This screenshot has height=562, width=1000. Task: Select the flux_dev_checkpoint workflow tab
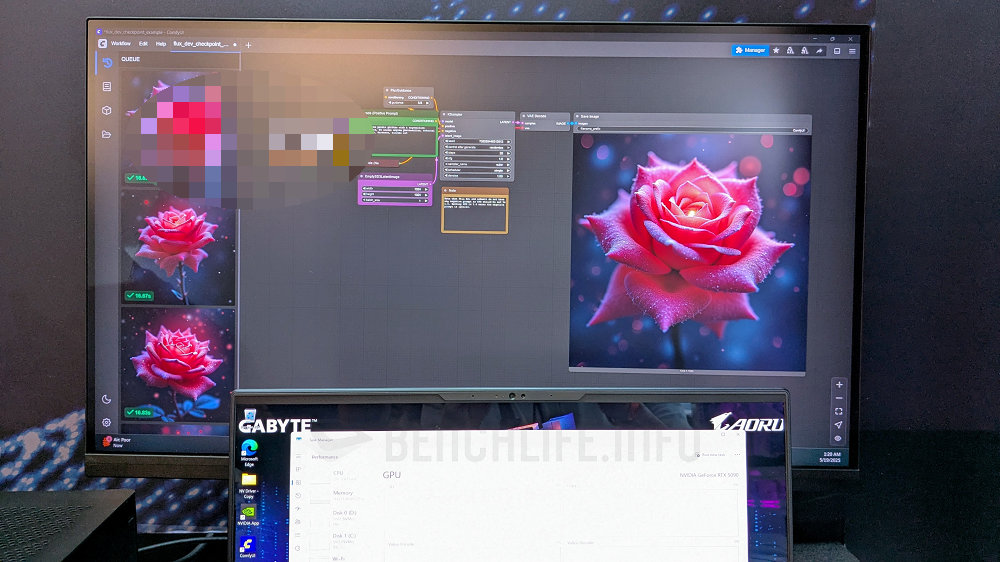coord(204,44)
